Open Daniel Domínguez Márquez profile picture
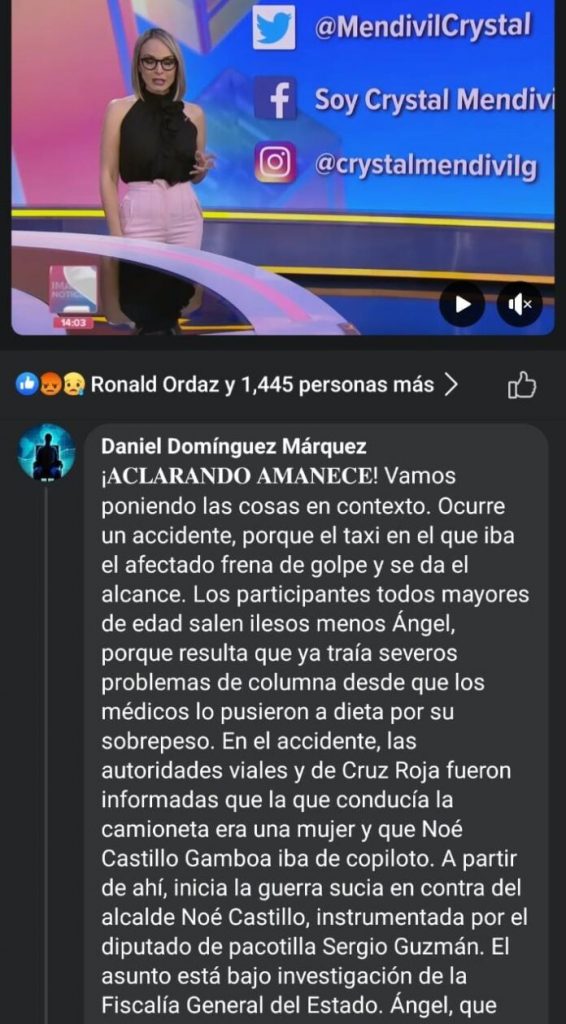Viewport: 566px width, 1024px height. 46,453
